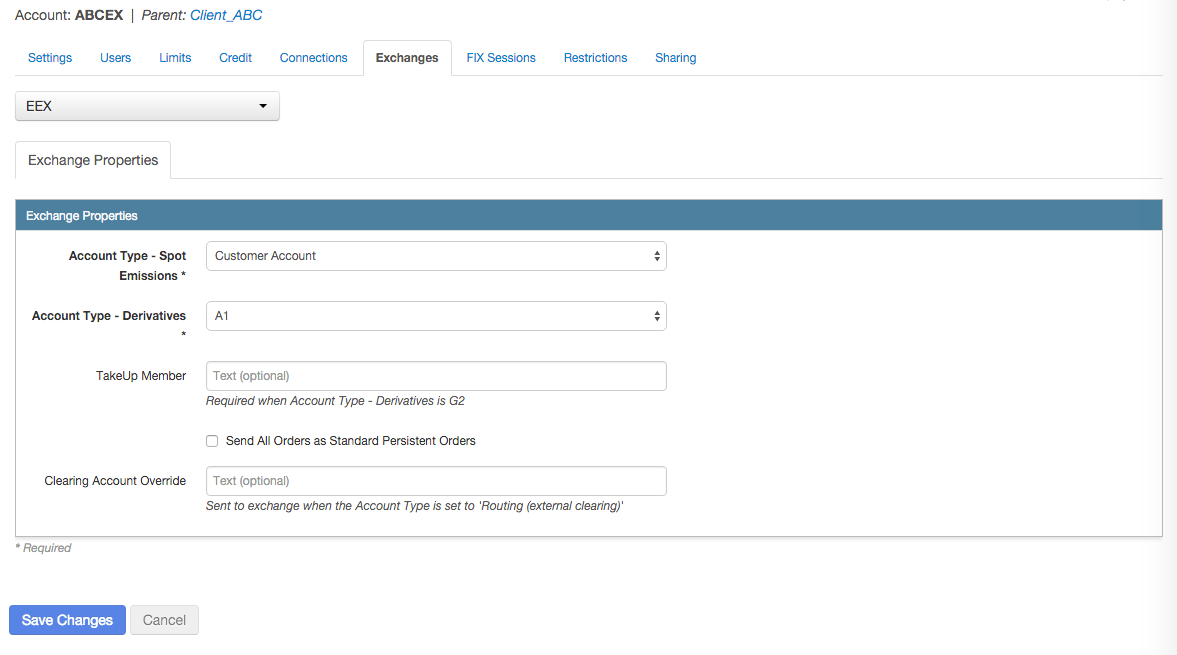Open the Credit tab
1177x655 pixels.
[x=235, y=58]
